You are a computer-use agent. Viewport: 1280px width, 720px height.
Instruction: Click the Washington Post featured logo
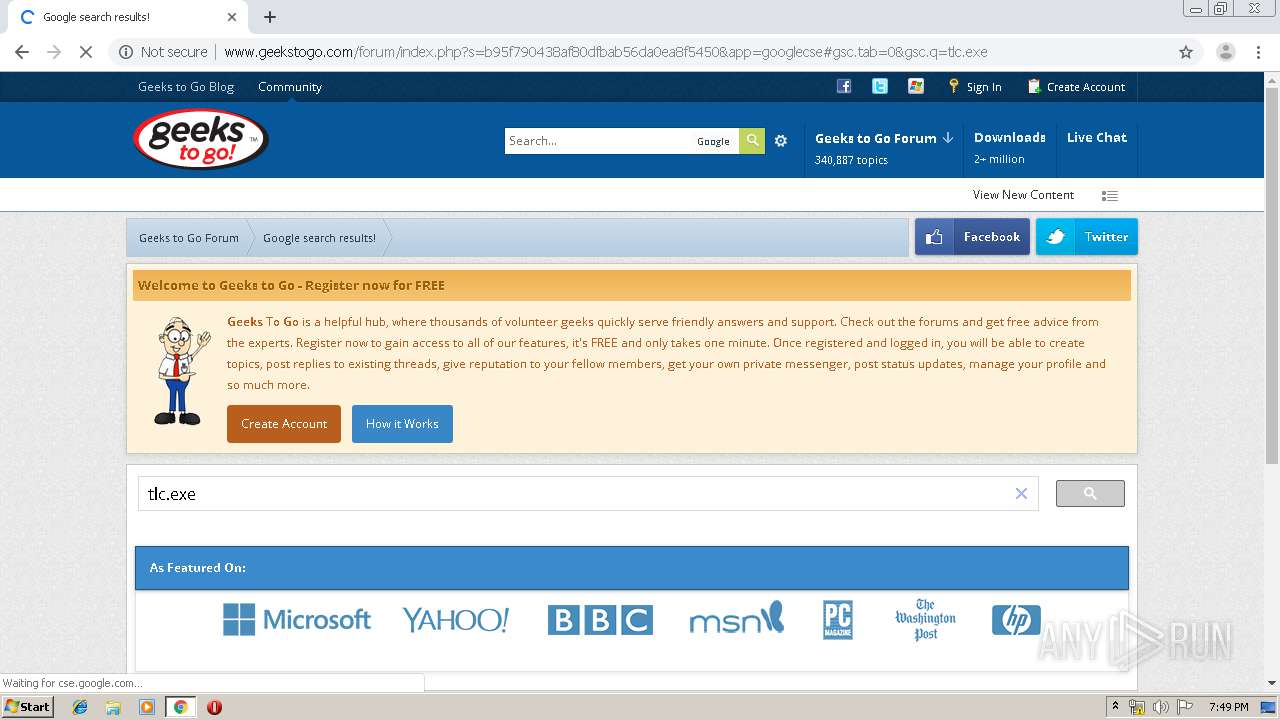click(x=925, y=620)
